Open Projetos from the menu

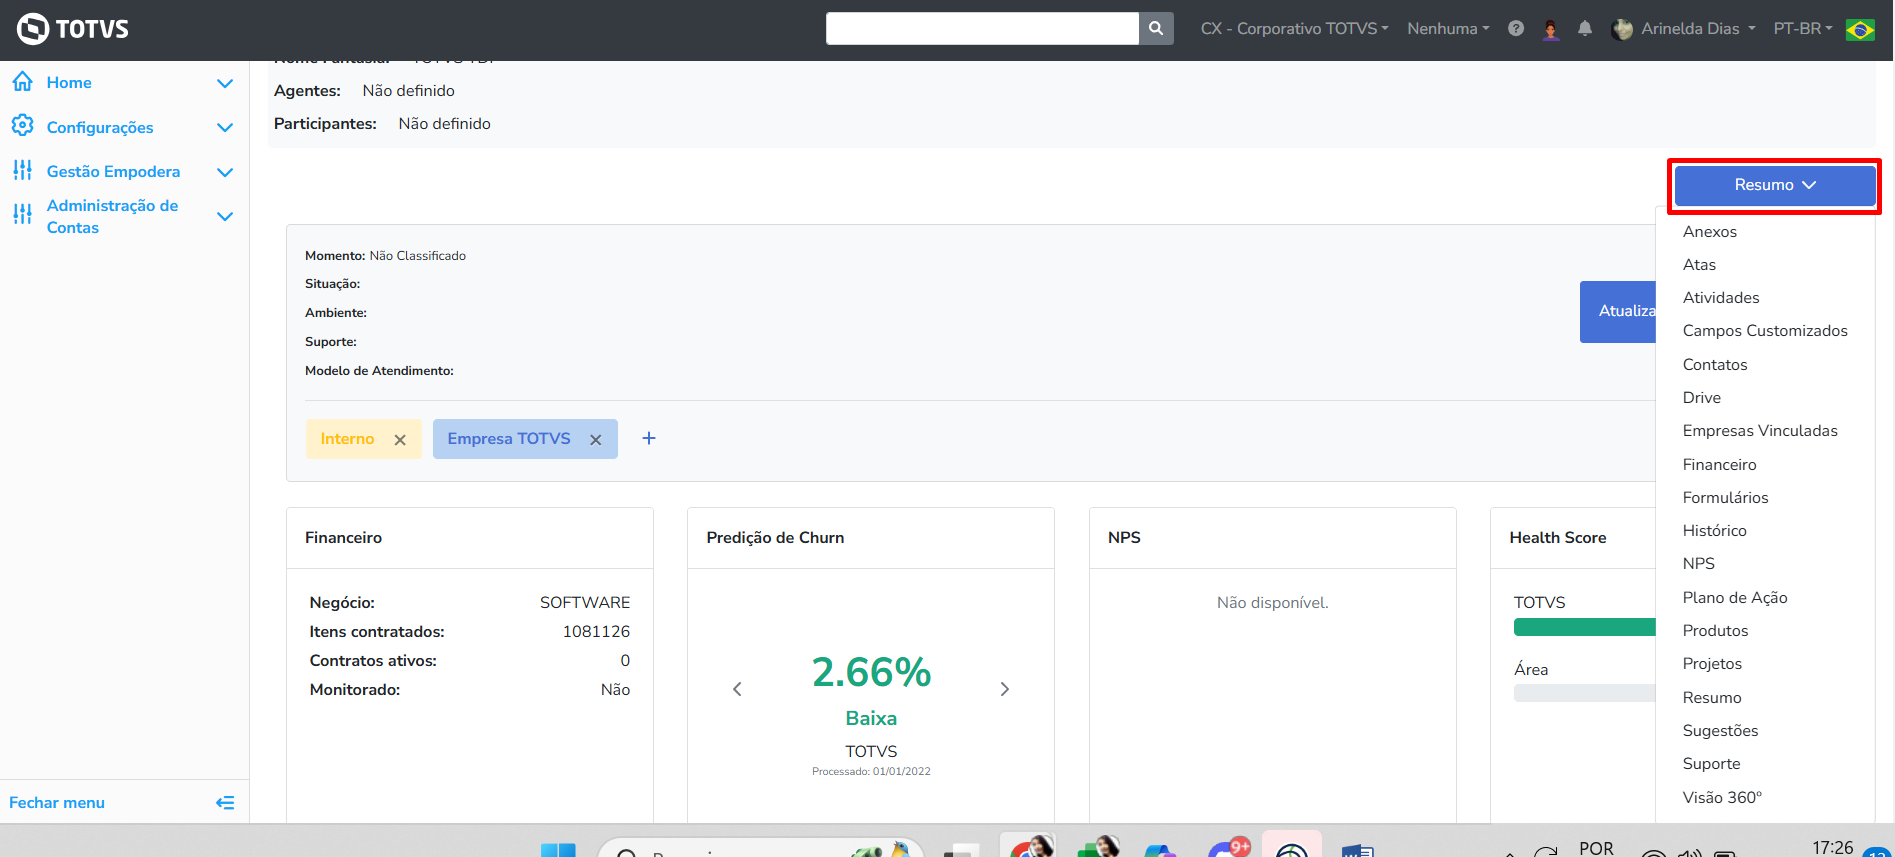coord(1712,664)
